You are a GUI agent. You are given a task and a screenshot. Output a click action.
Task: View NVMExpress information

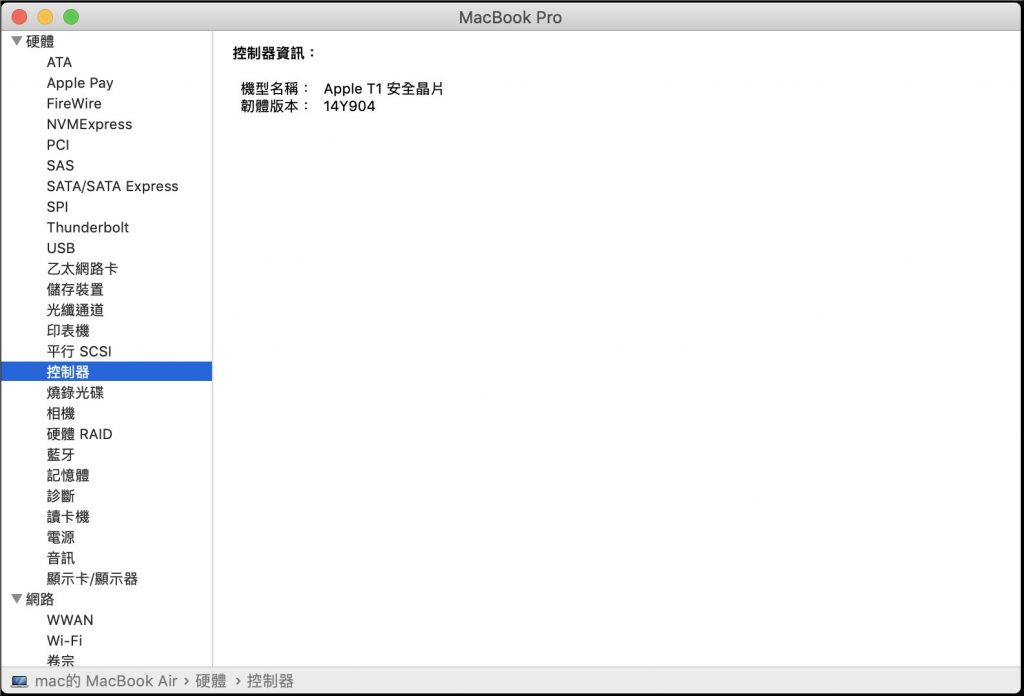point(89,124)
